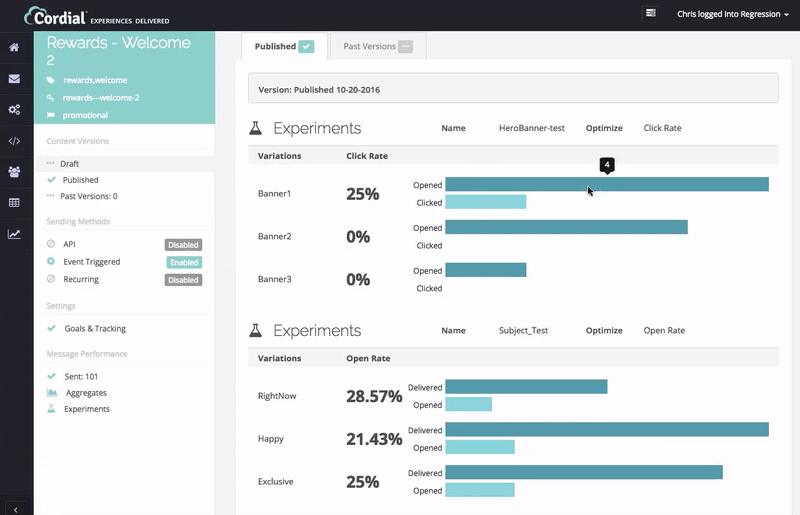Image resolution: width=800 pixels, height=515 pixels.
Task: Open the Goals & Tracking settings link
Action: coord(94,328)
